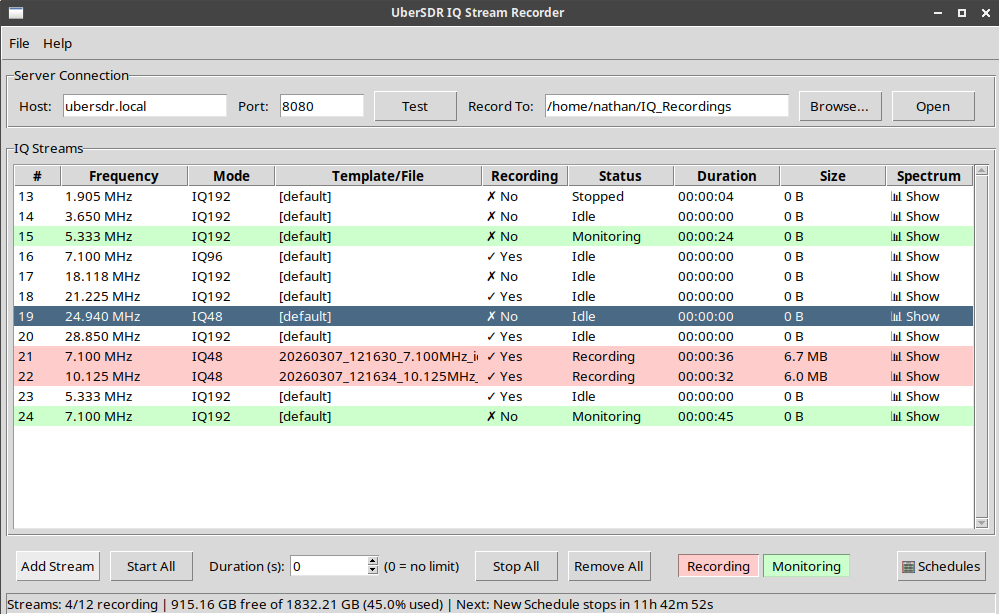Open the Help menu
The height and width of the screenshot is (614, 999).
pos(57,43)
